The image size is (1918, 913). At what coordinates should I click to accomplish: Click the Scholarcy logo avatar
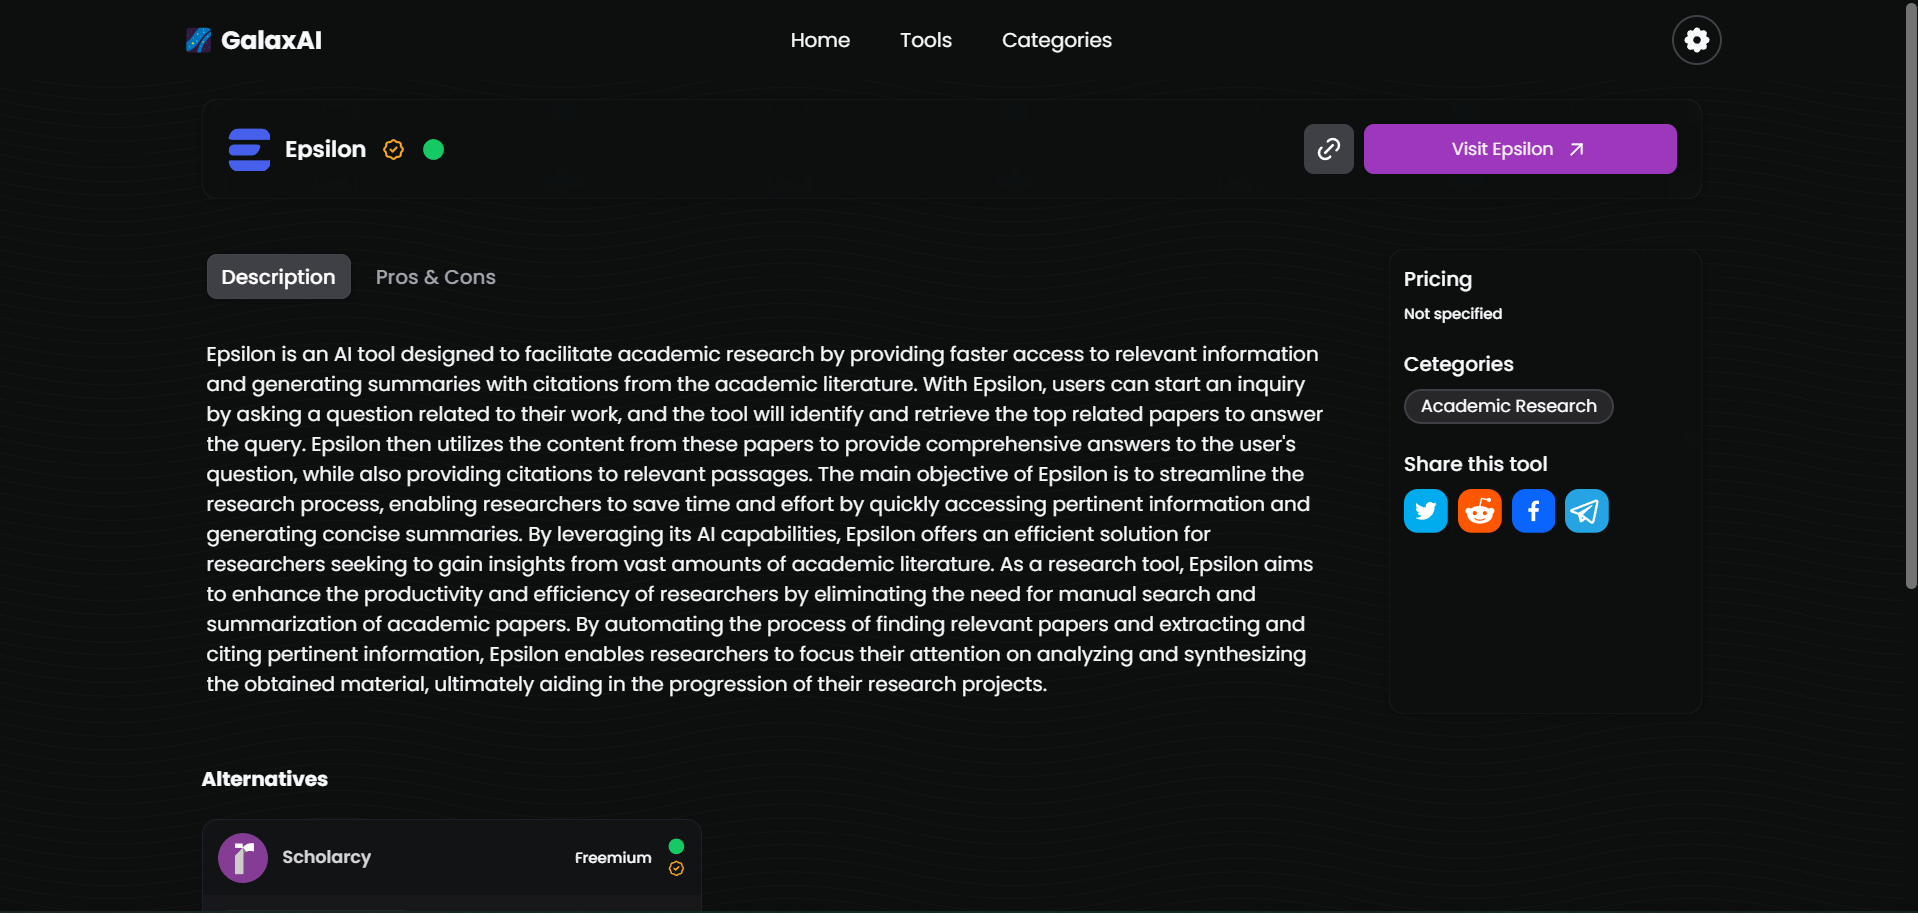click(x=243, y=857)
